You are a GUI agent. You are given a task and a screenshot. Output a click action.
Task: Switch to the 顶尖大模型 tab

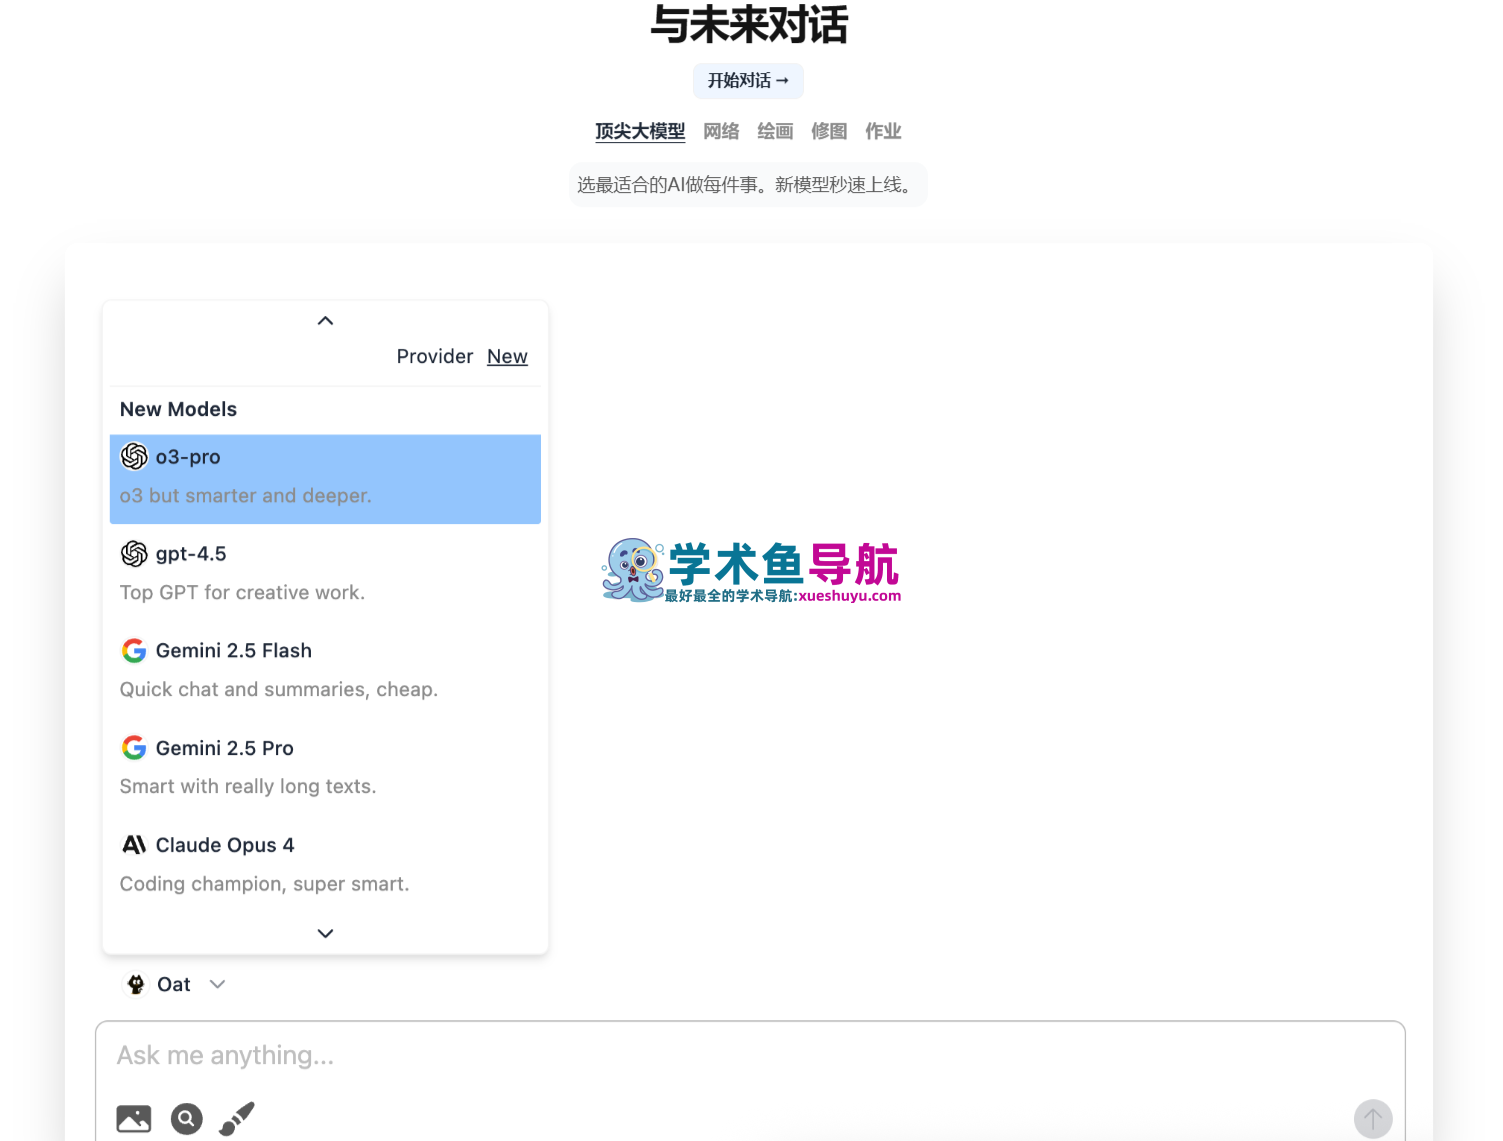pyautogui.click(x=640, y=131)
